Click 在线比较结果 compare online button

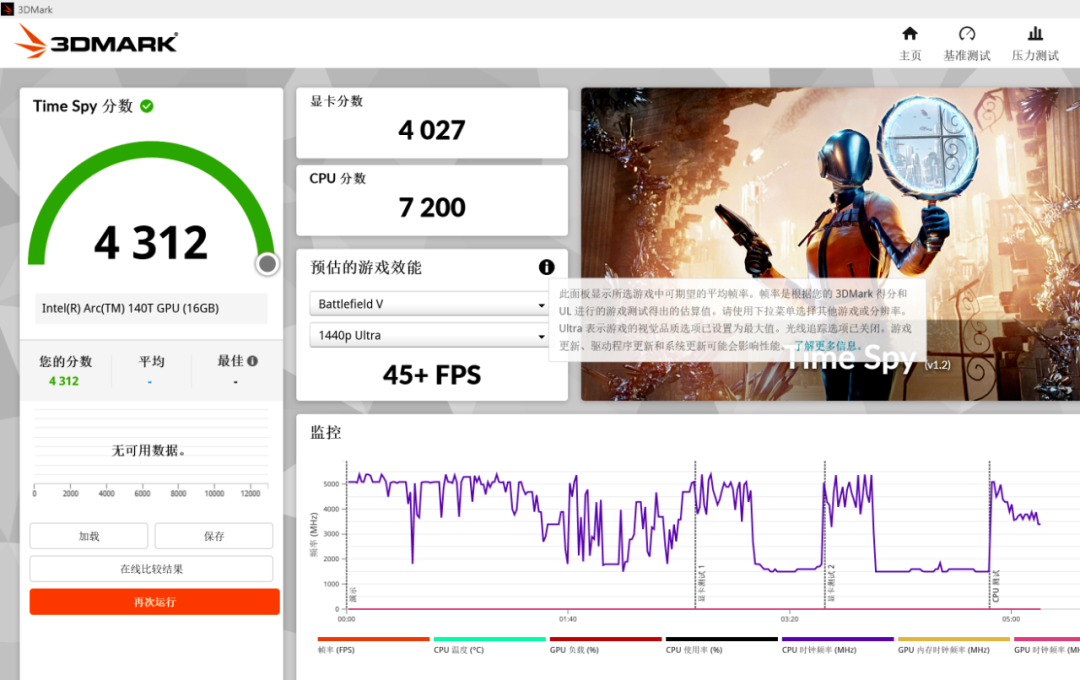152,568
